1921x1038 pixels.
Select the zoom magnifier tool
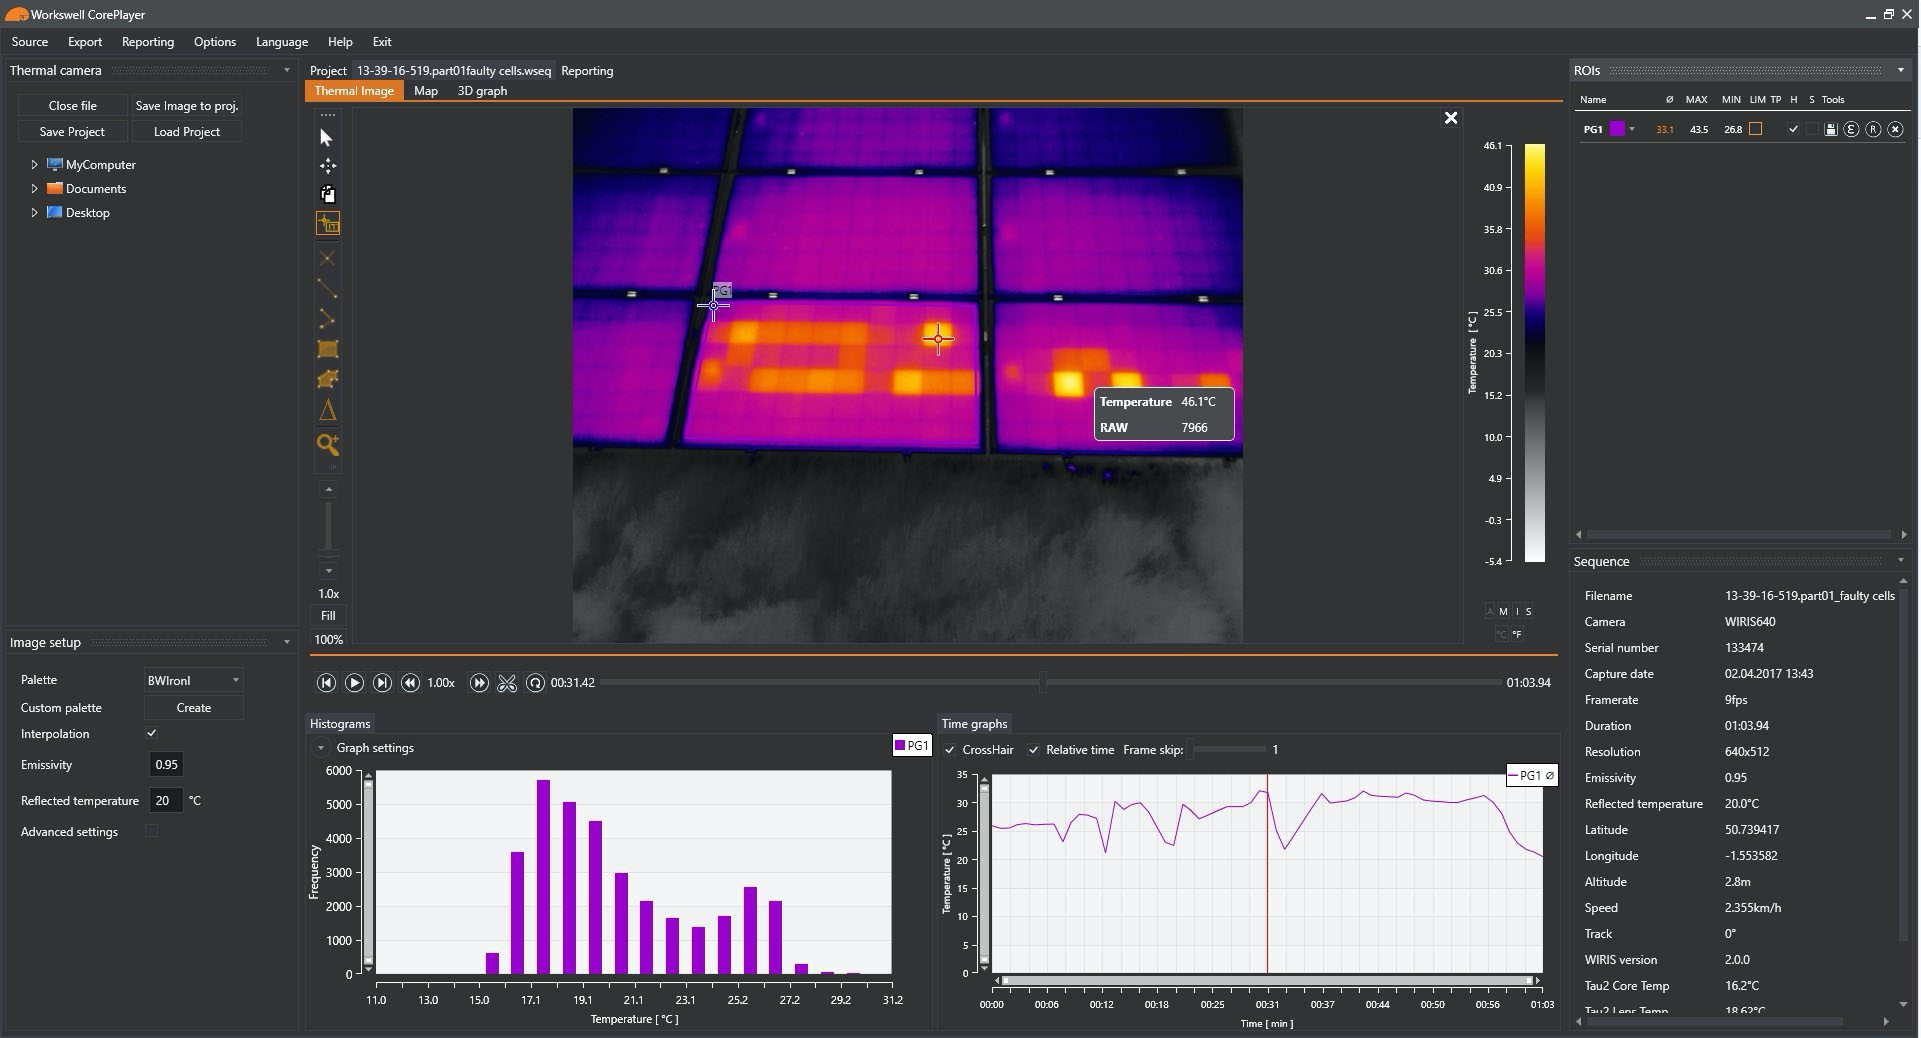[327, 445]
